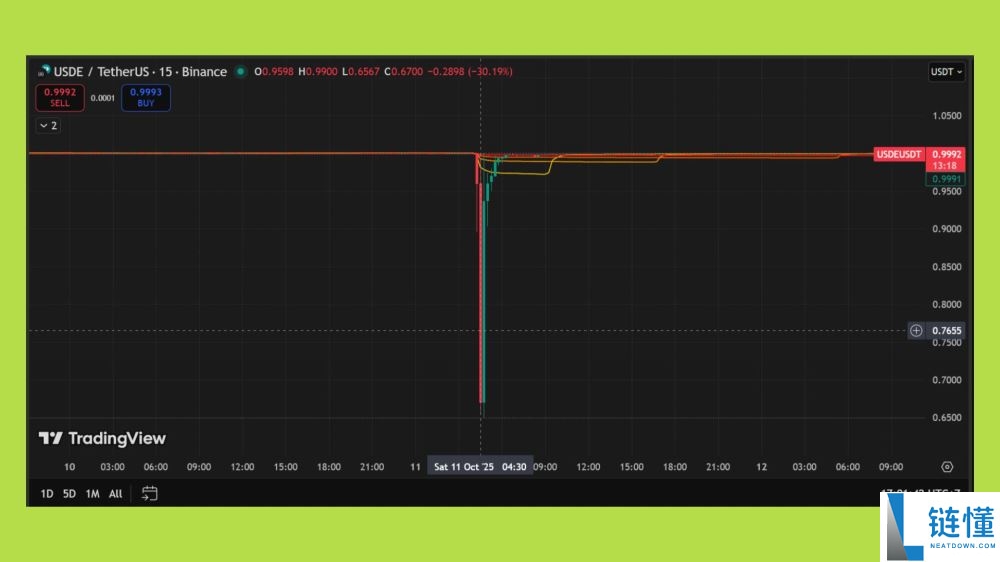Click the USDEUSDT price label tag
This screenshot has width=1000, height=562.
click(x=898, y=154)
